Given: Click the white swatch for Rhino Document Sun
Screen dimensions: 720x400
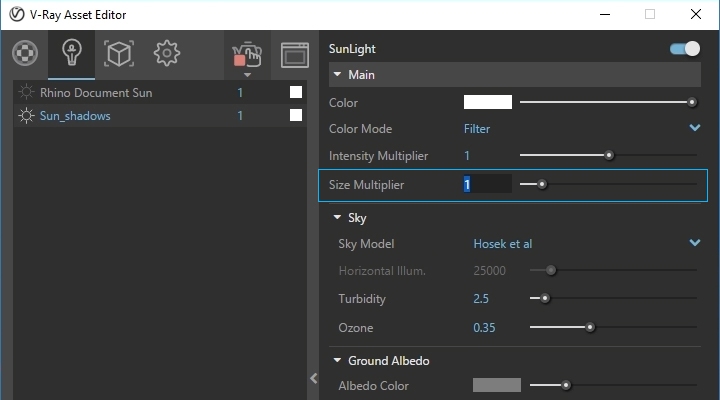Looking at the screenshot, I should coord(295,92).
